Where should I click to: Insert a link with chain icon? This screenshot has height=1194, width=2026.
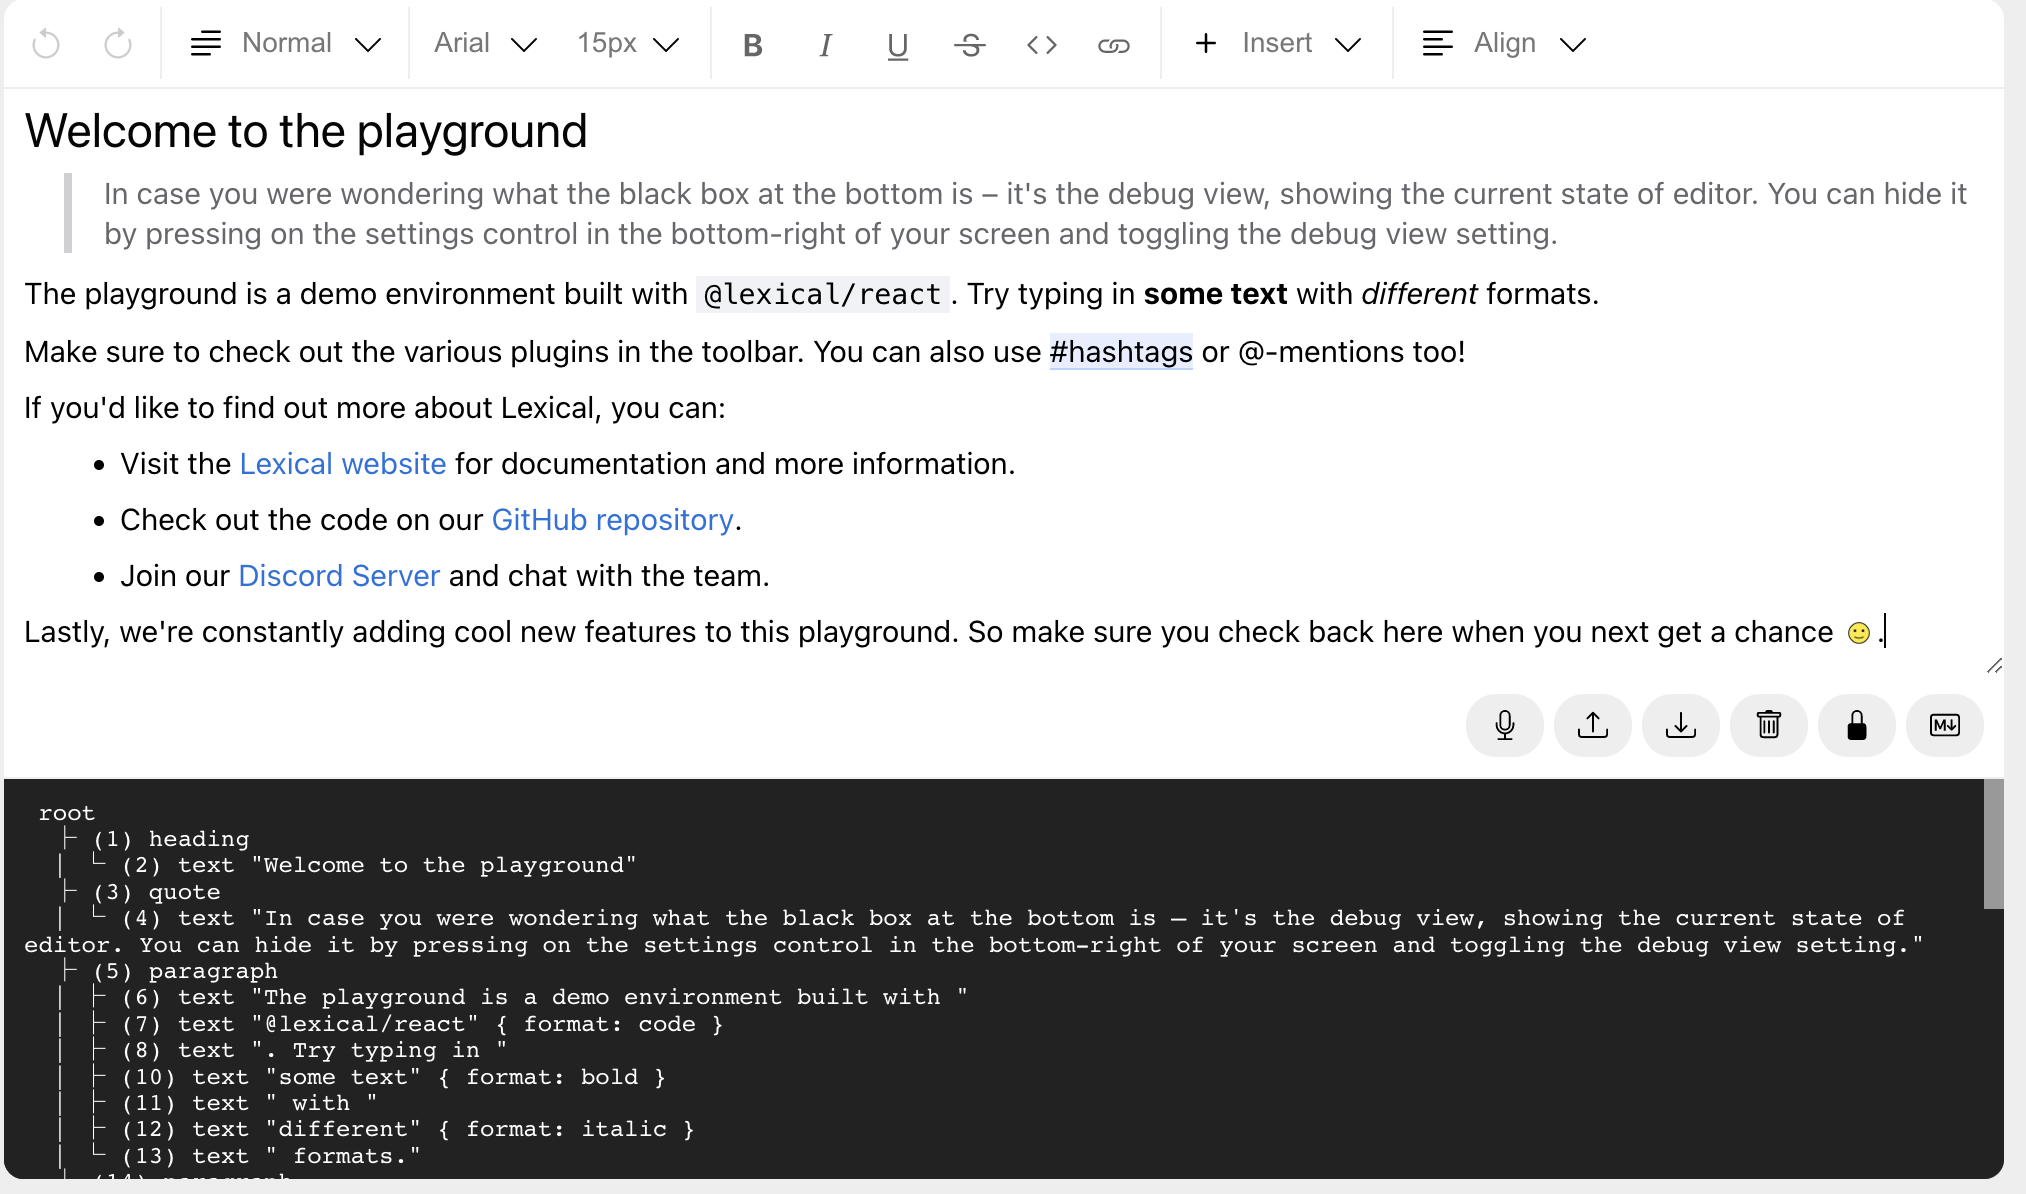coord(1113,45)
